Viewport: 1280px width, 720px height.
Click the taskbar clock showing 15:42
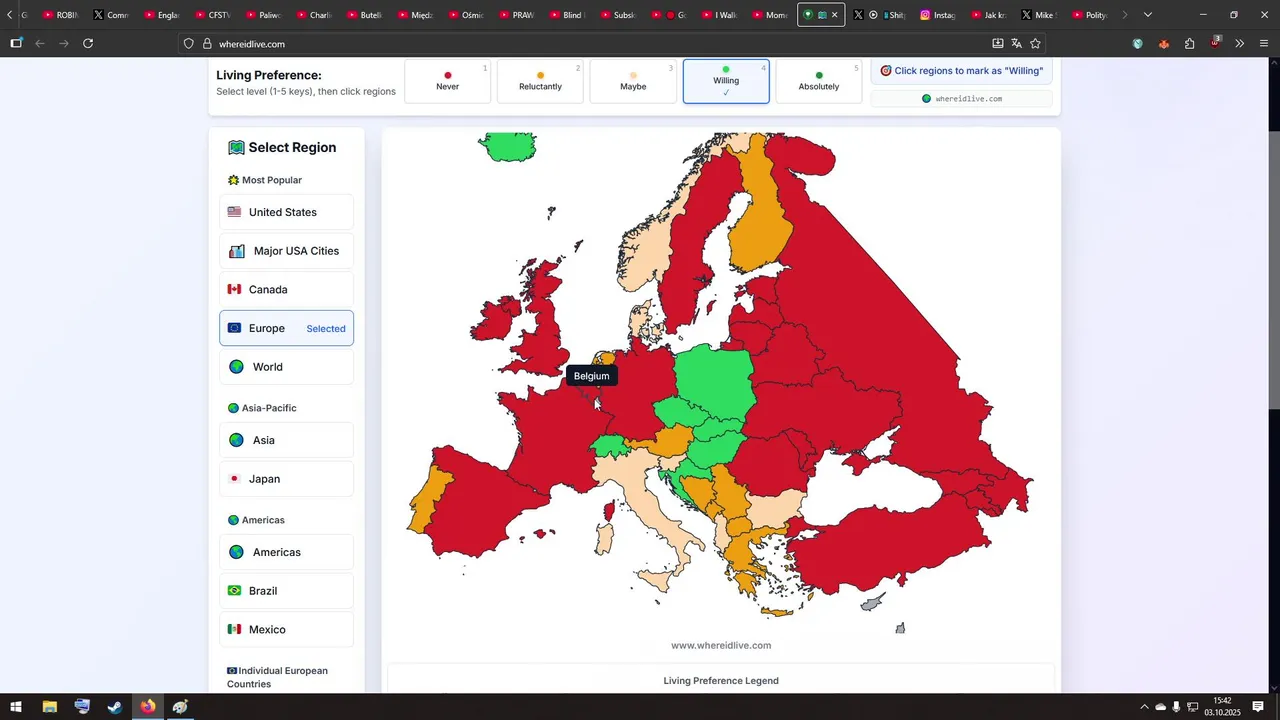[x=1222, y=707]
